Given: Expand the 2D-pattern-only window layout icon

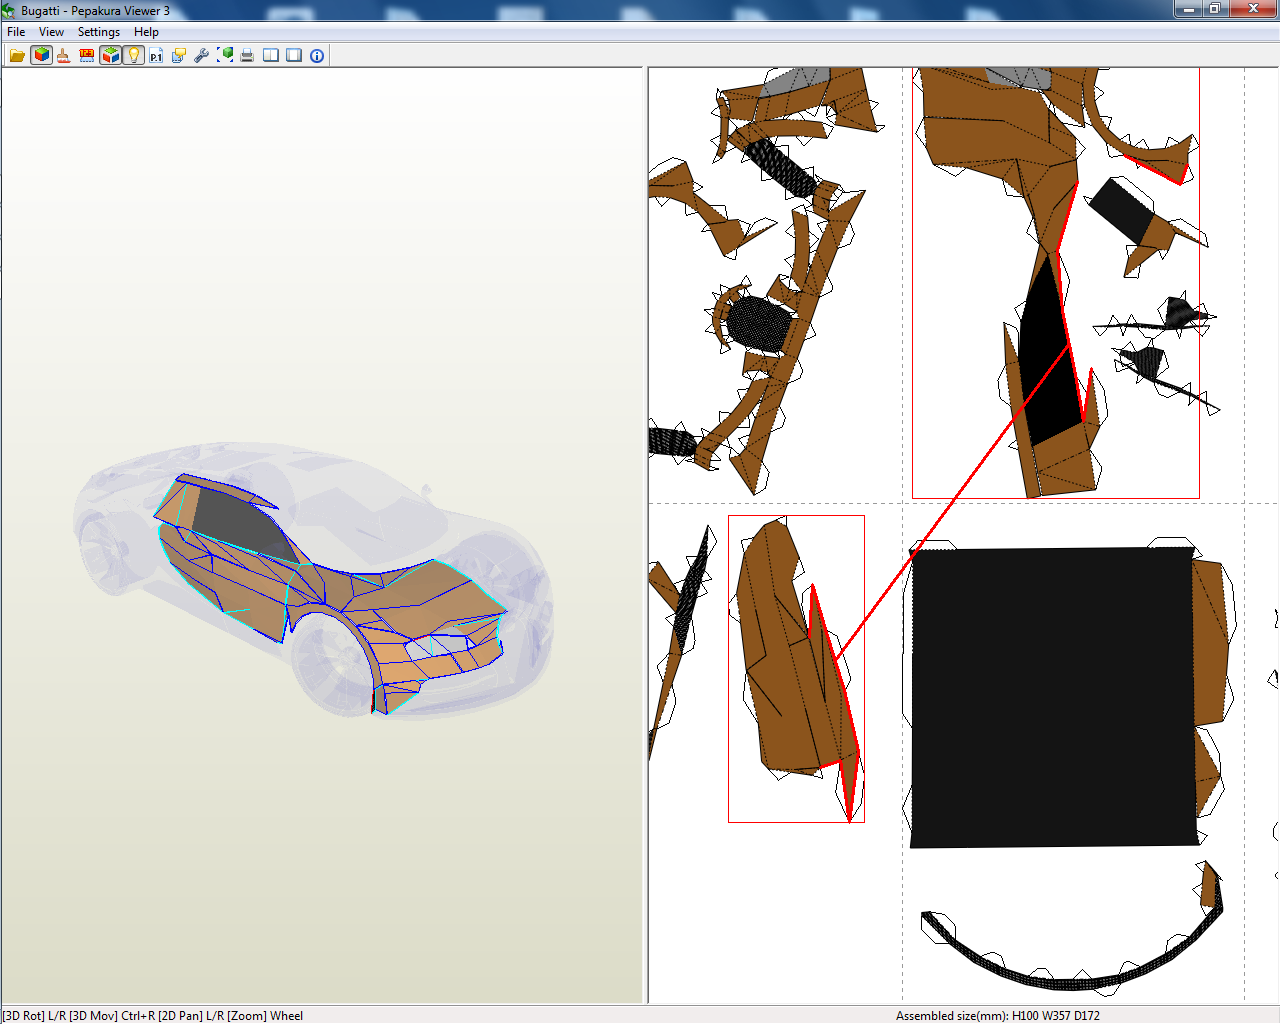Looking at the screenshot, I should (292, 55).
